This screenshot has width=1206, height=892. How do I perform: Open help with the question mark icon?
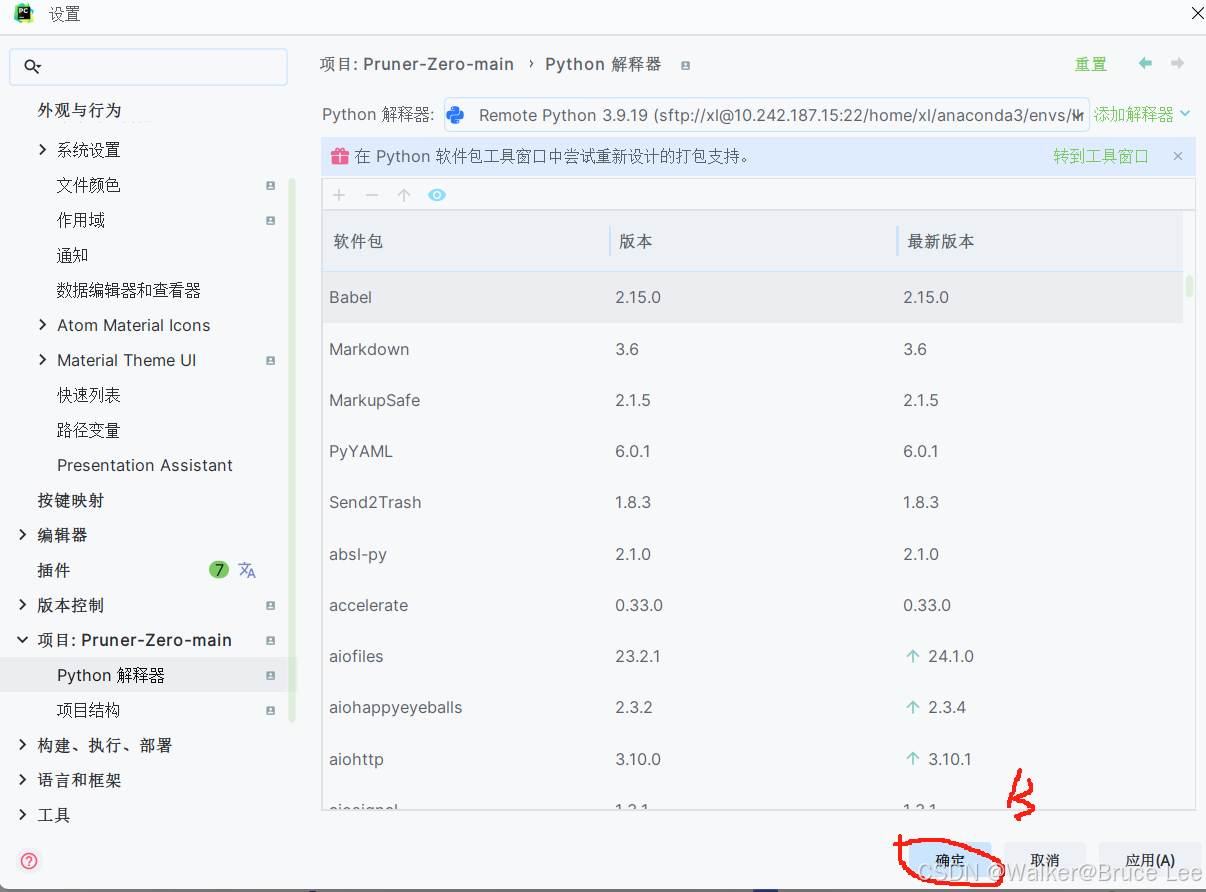point(29,861)
